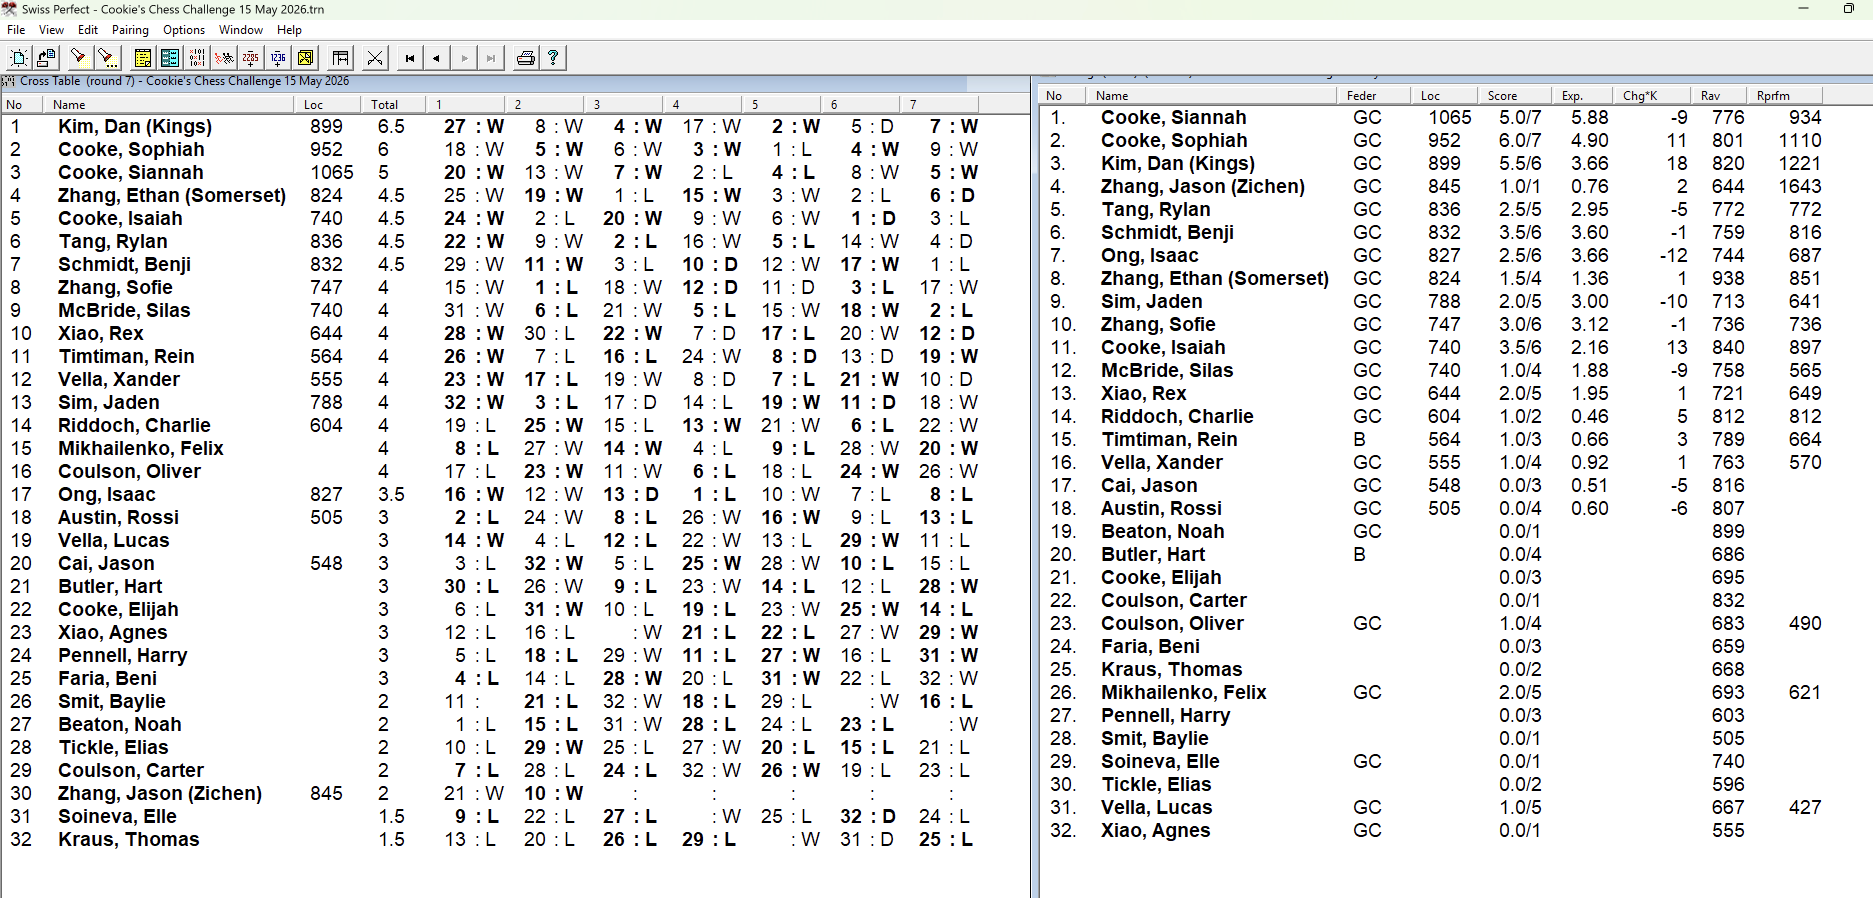The image size is (1873, 898).
Task: Click the red 2285 rating icon
Action: pos(251,58)
